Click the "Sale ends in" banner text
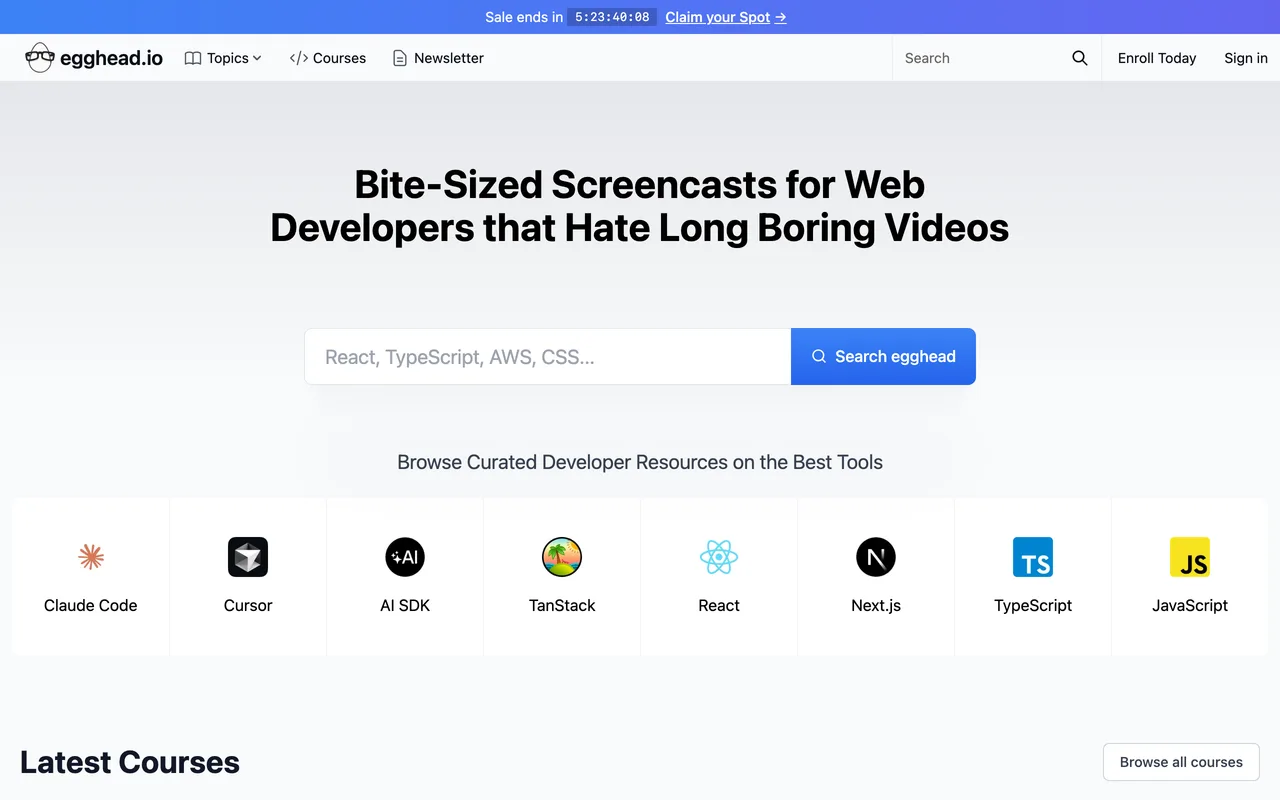 point(524,17)
